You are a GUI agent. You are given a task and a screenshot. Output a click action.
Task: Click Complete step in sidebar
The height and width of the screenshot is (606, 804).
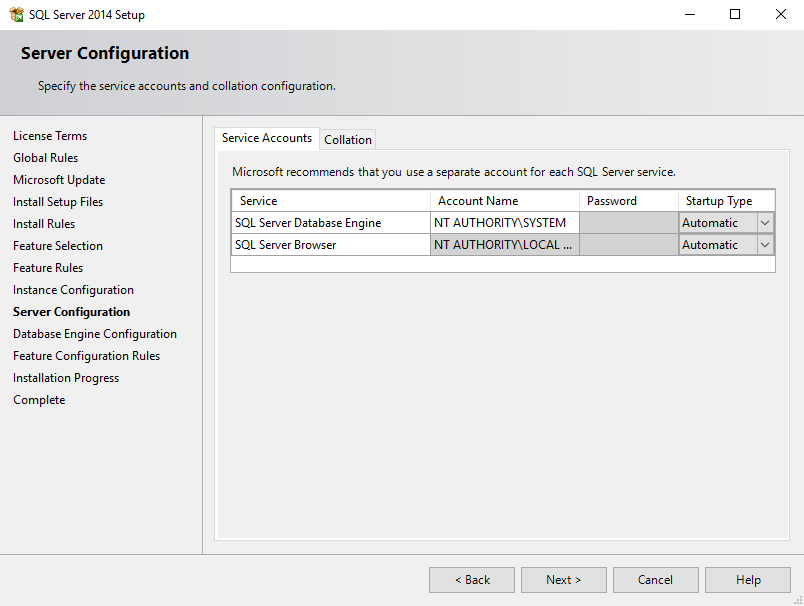39,400
